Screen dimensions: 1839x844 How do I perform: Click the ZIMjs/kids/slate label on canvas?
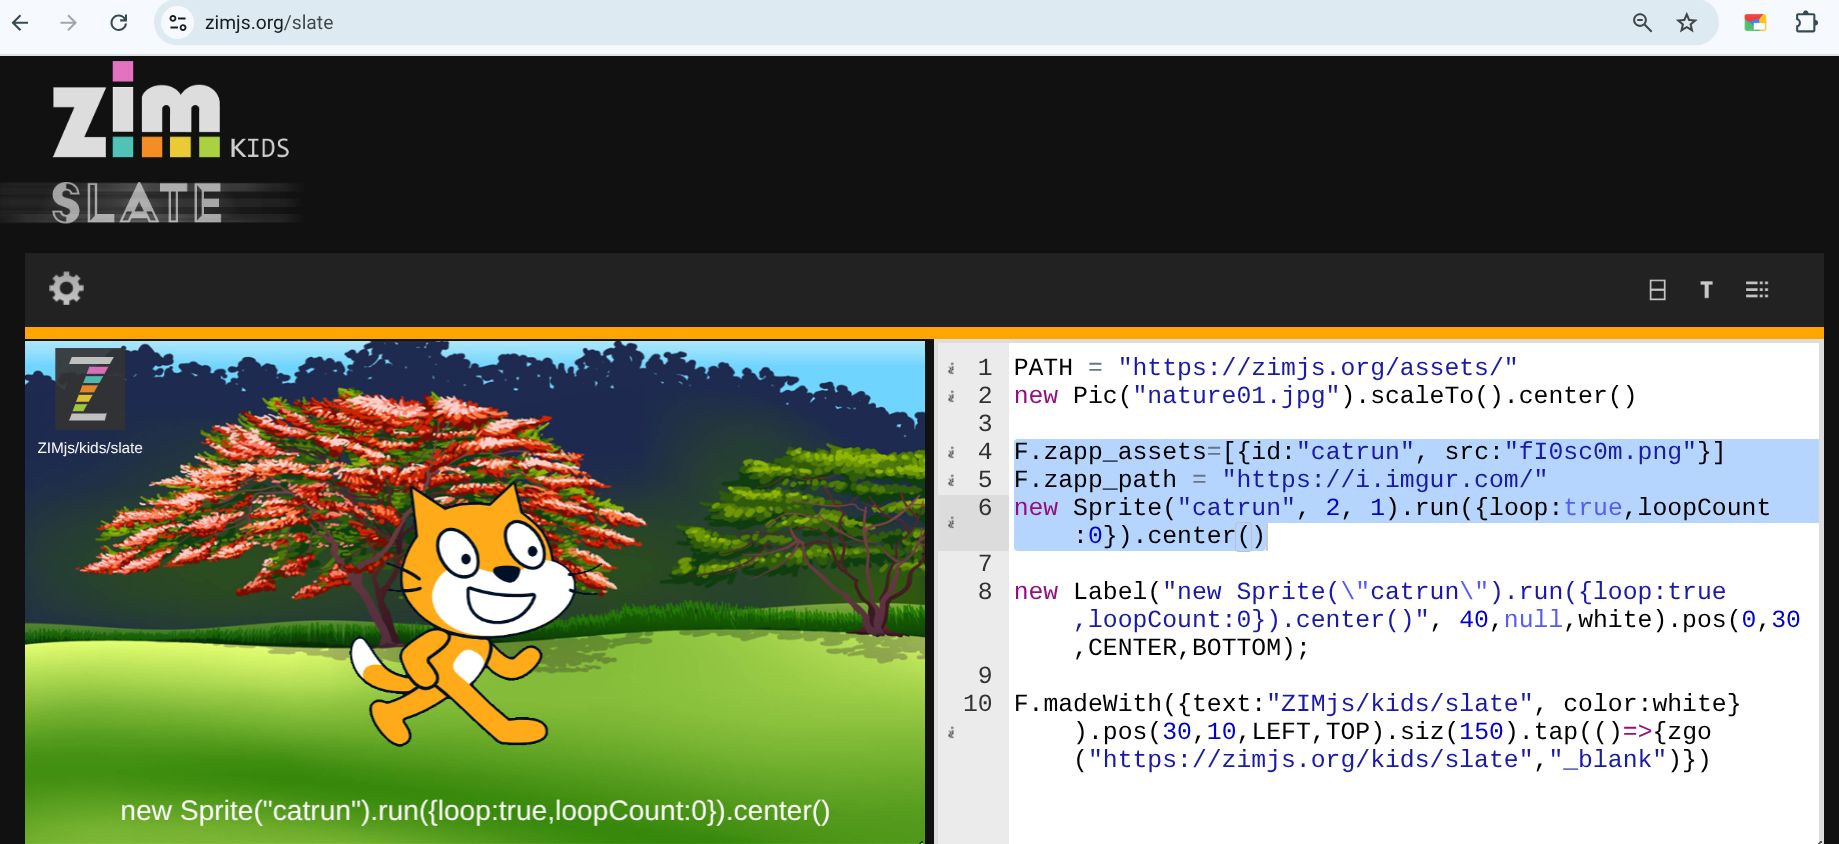pos(90,448)
